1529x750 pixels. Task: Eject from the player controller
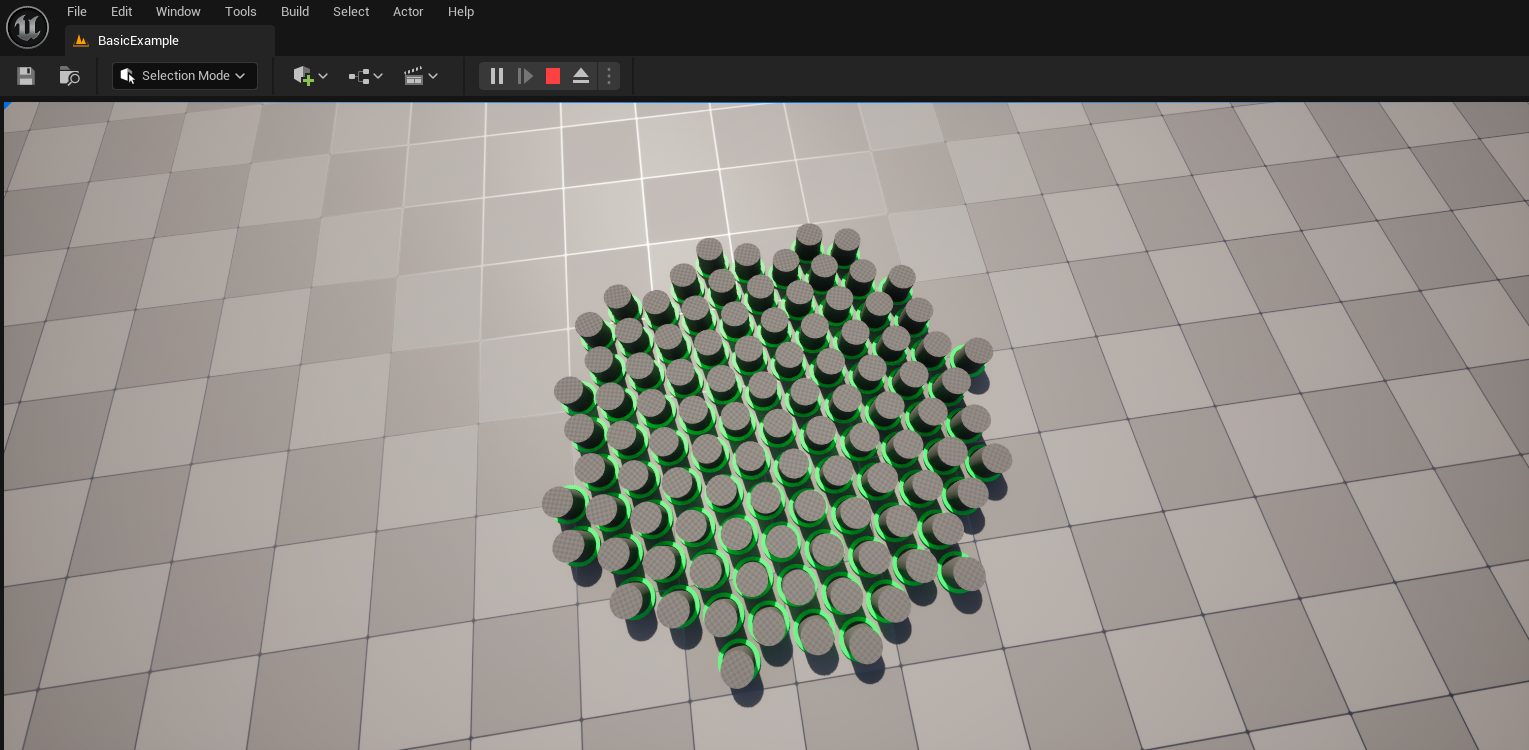581,76
